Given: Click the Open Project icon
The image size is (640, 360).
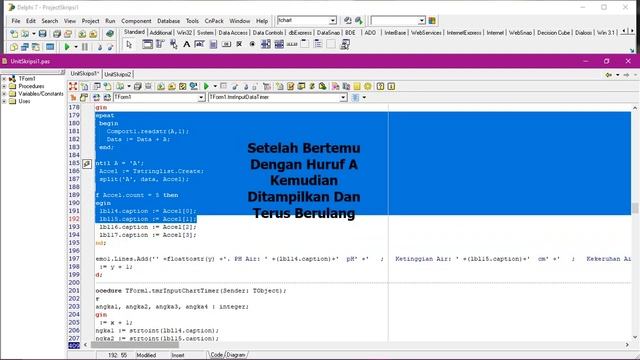Looking at the screenshot, I should coord(68,34).
